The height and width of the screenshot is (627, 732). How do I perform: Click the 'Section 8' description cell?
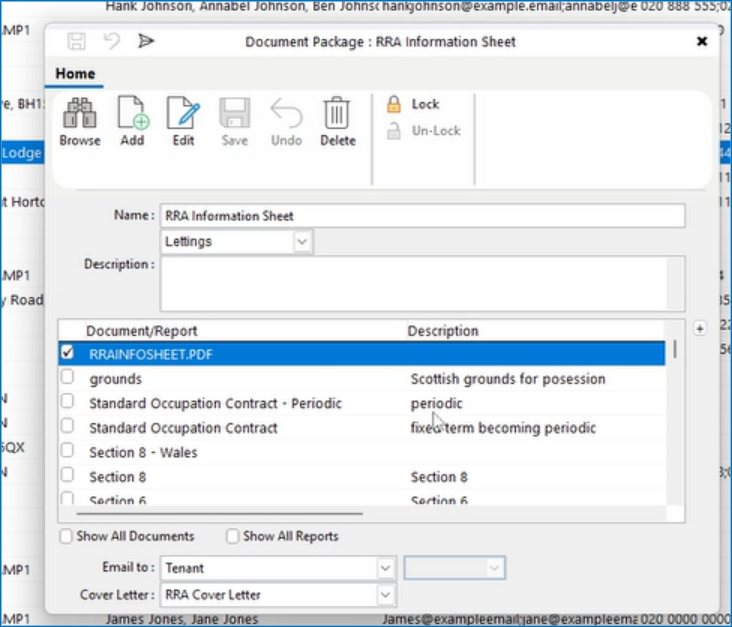pyautogui.click(x=439, y=477)
